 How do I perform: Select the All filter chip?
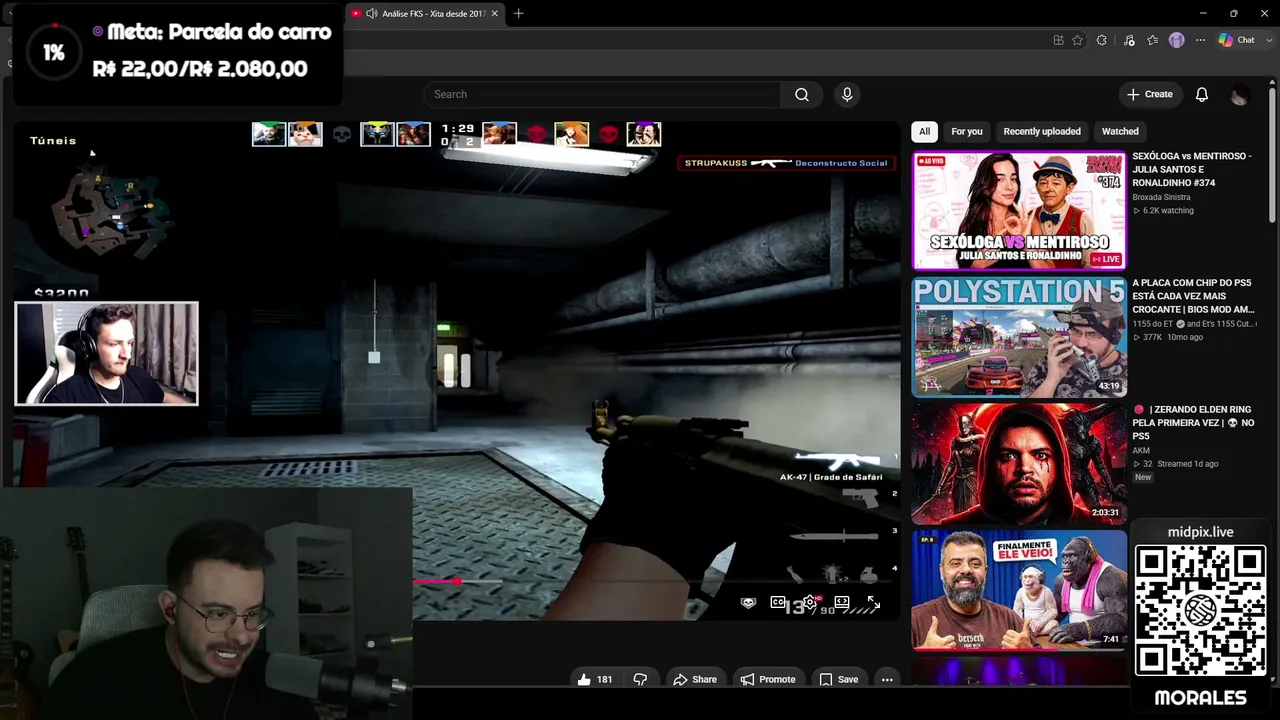click(924, 131)
